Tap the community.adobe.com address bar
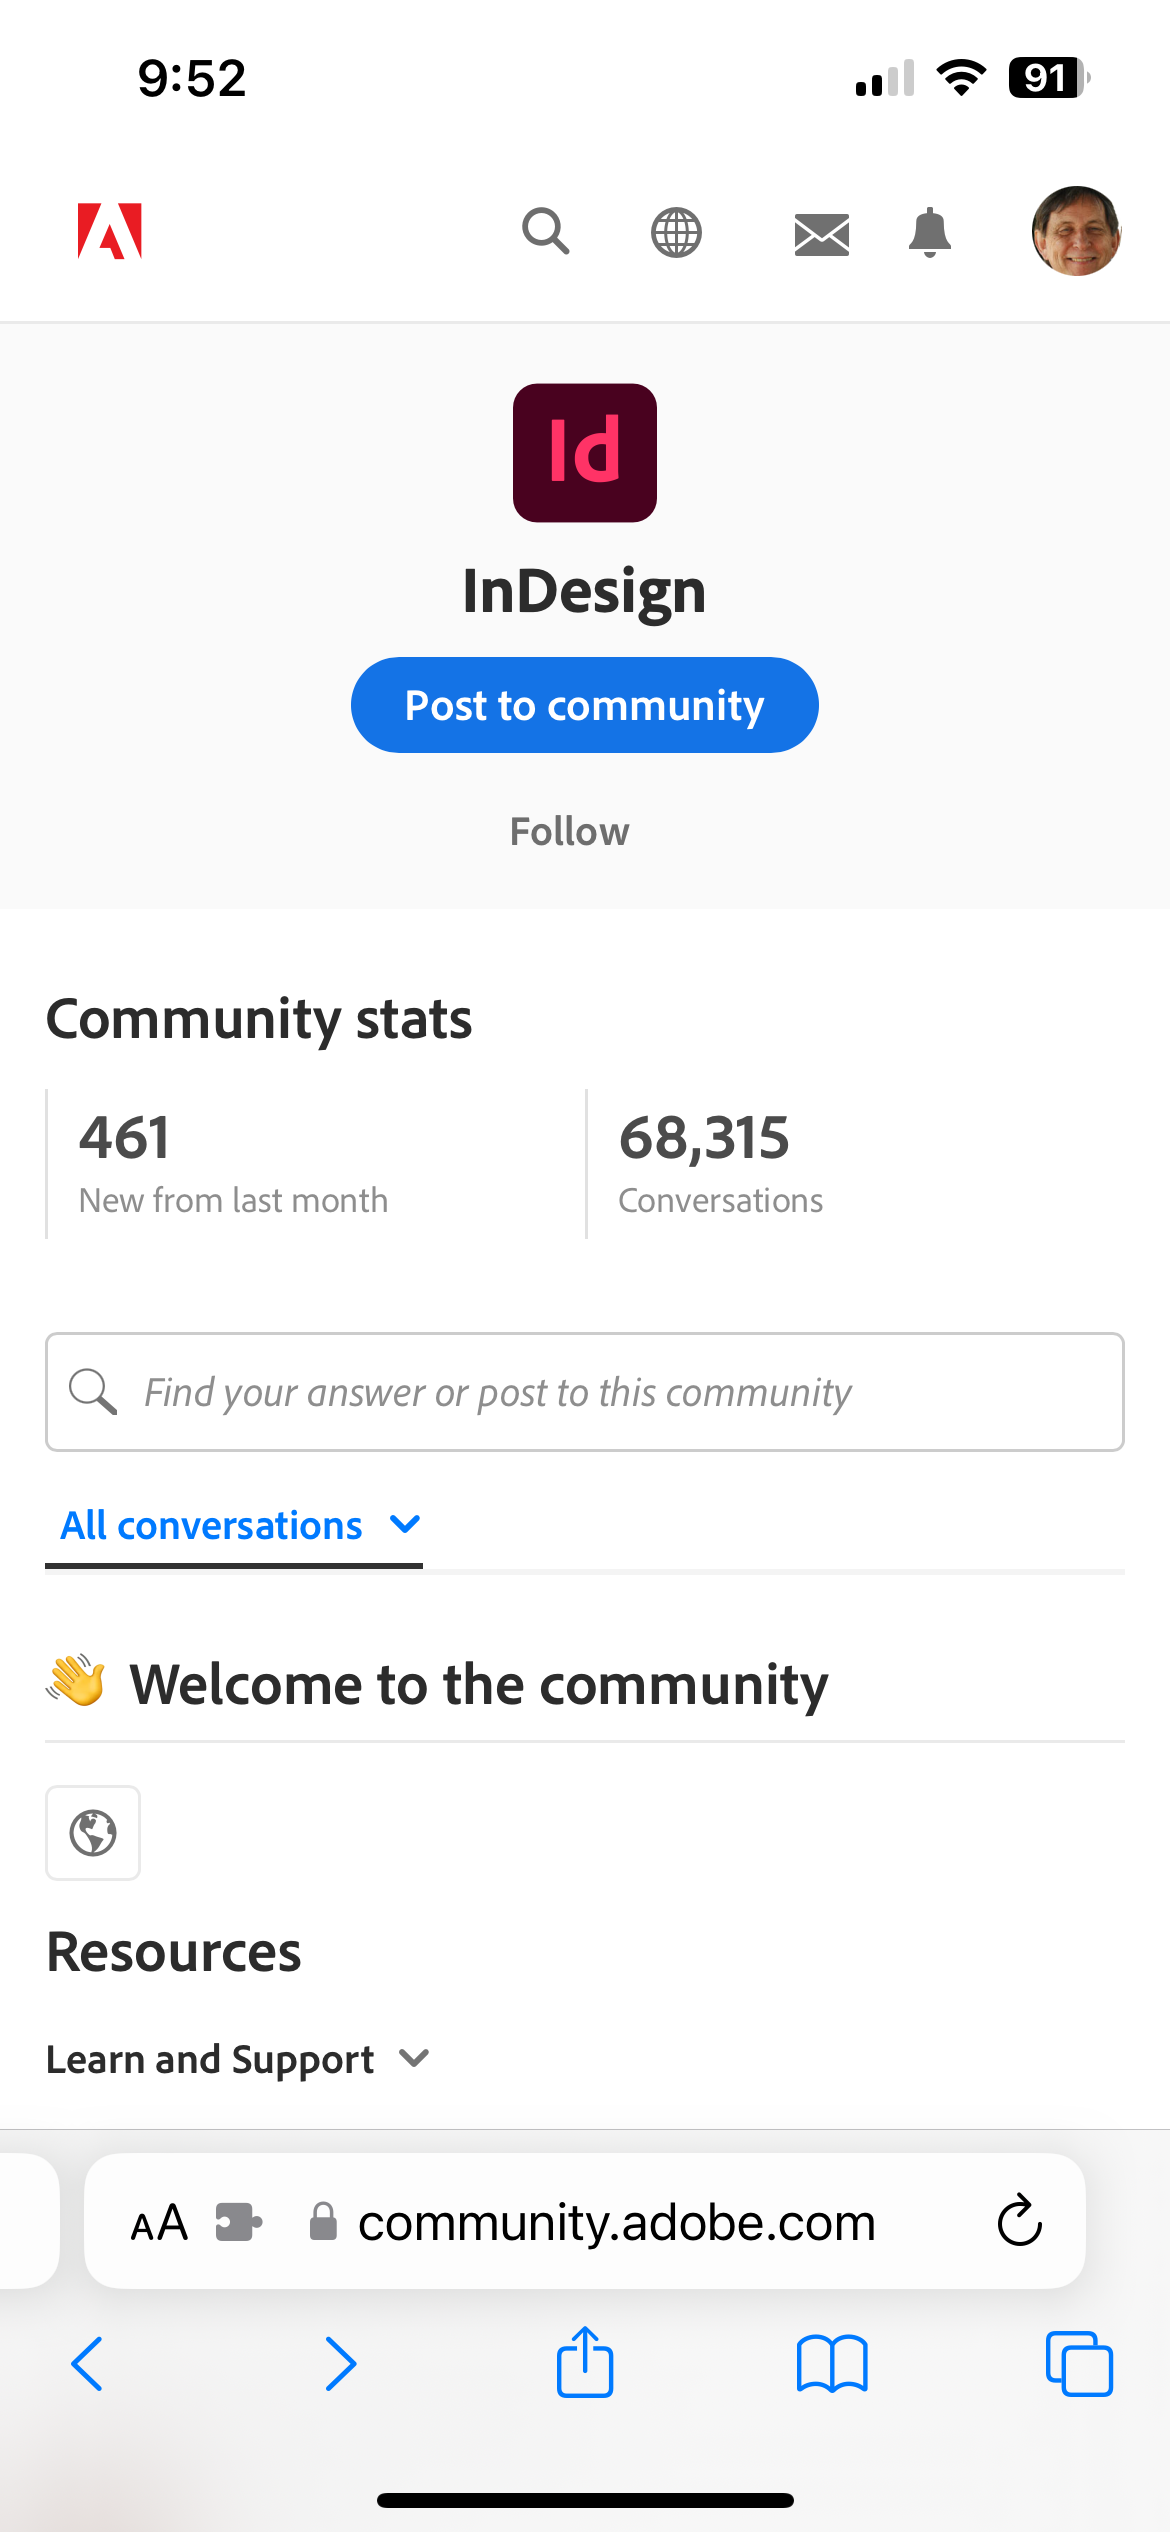This screenshot has height=2532, width=1170. pyautogui.click(x=616, y=2222)
